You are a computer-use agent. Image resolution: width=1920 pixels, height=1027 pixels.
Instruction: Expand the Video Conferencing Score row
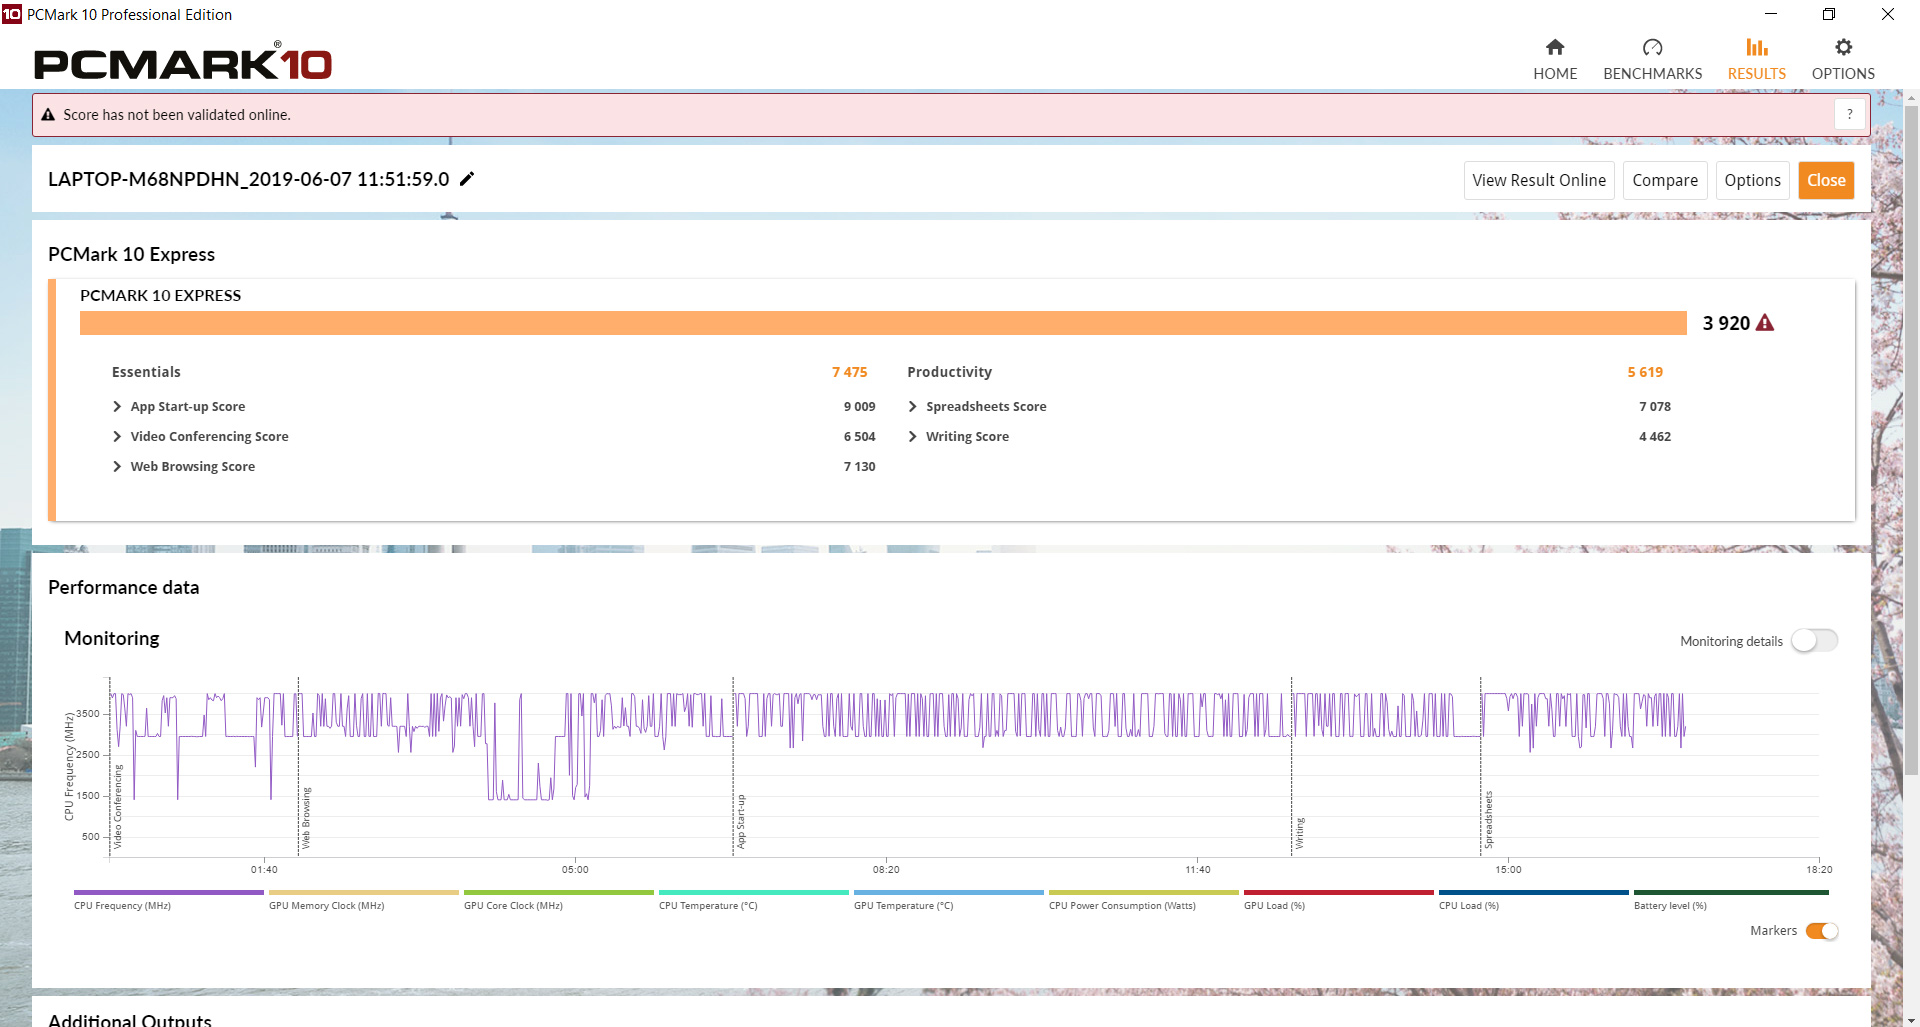pos(117,437)
